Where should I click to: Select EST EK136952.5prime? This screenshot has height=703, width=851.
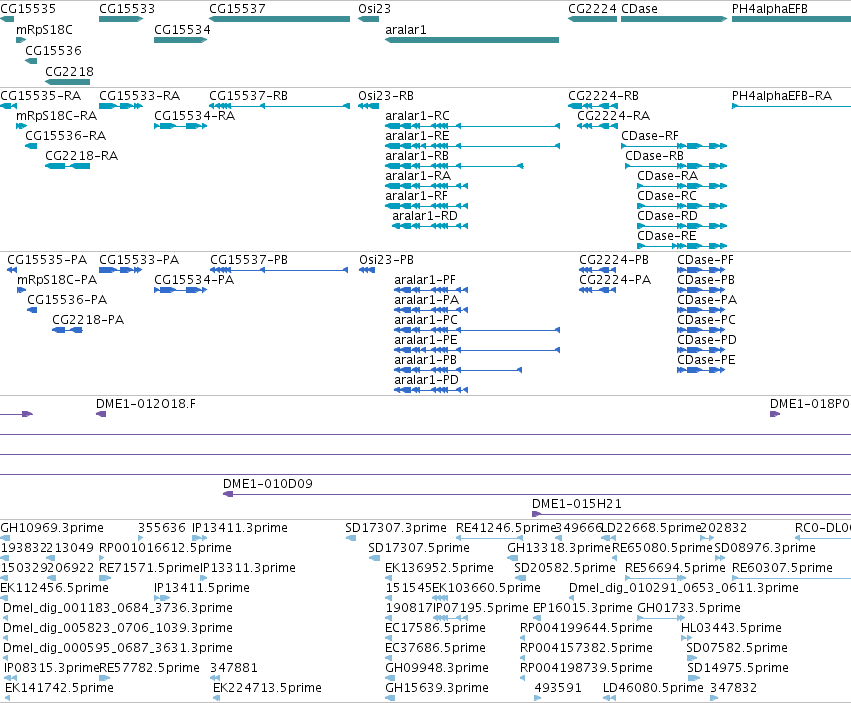pyautogui.click(x=390, y=578)
